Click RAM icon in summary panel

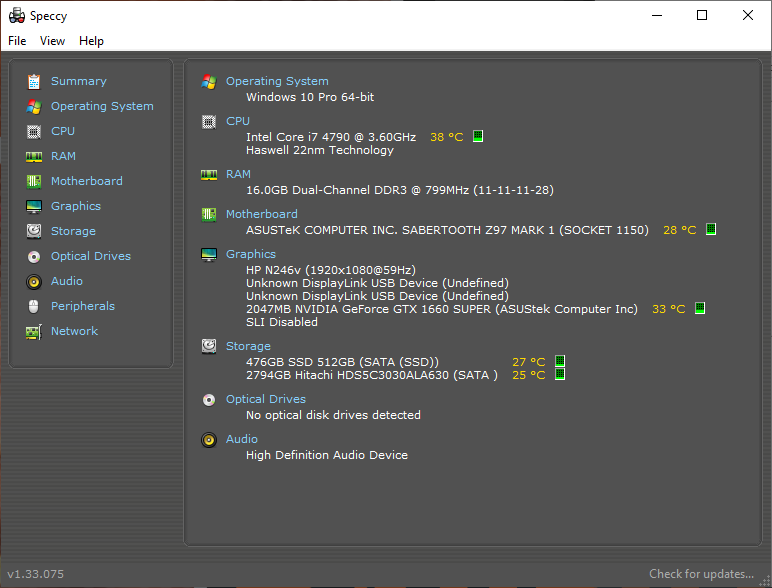point(209,175)
